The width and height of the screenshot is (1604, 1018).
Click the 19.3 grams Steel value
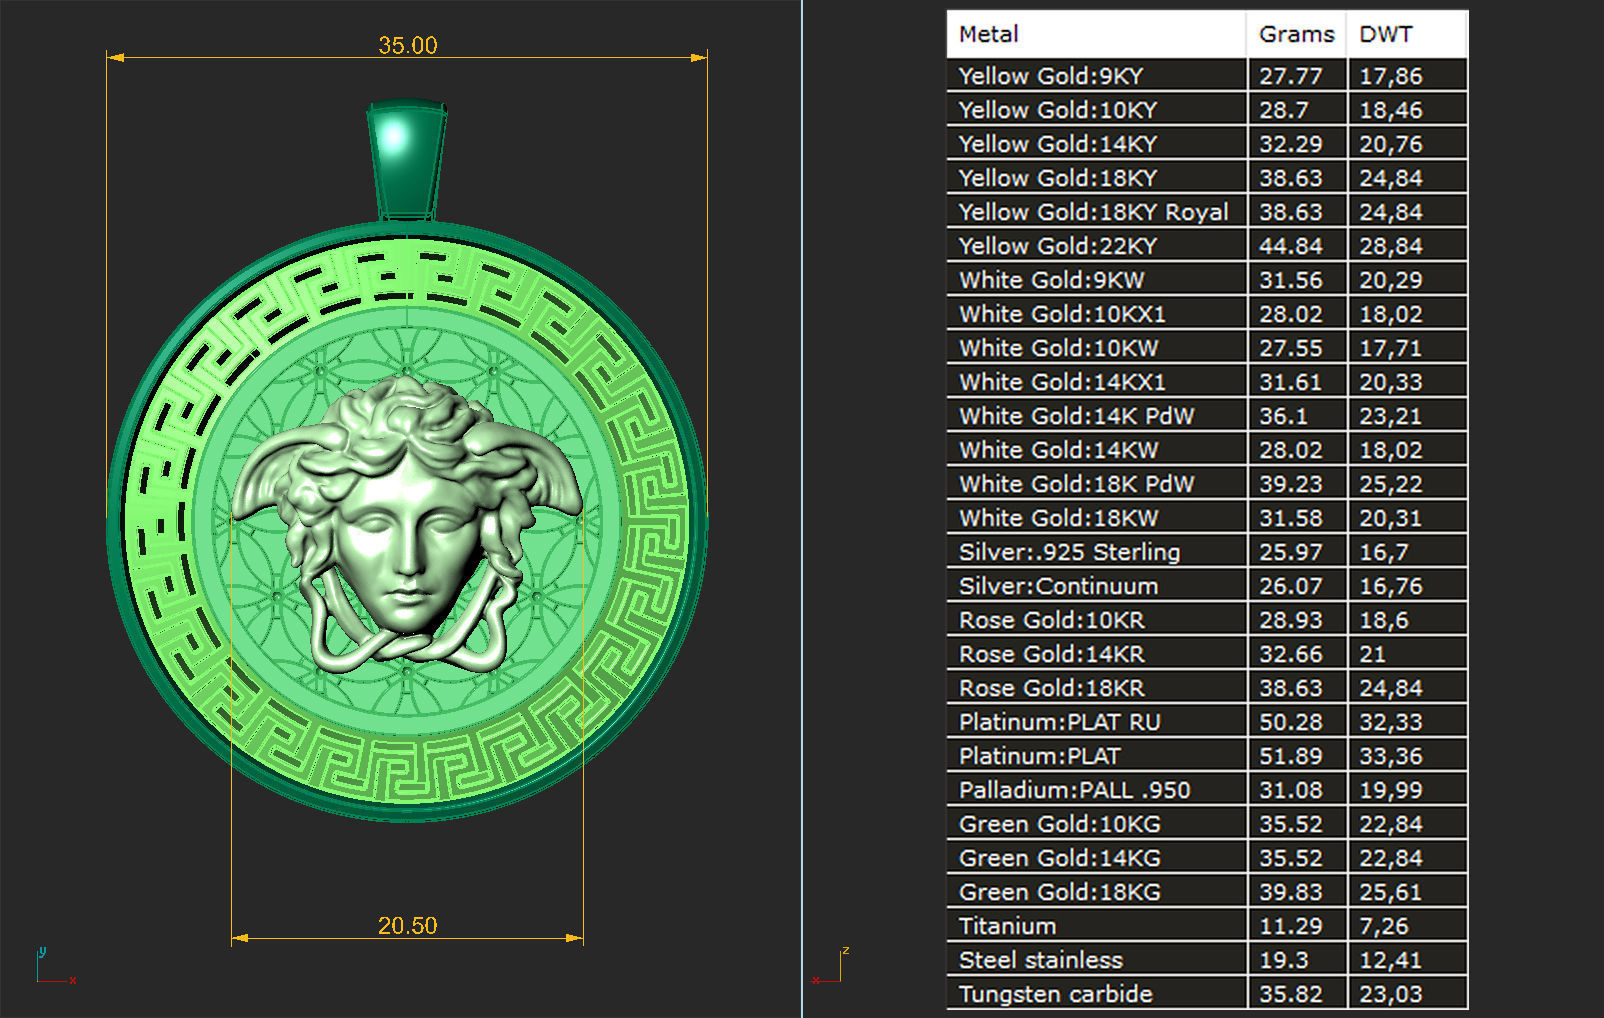(1284, 960)
